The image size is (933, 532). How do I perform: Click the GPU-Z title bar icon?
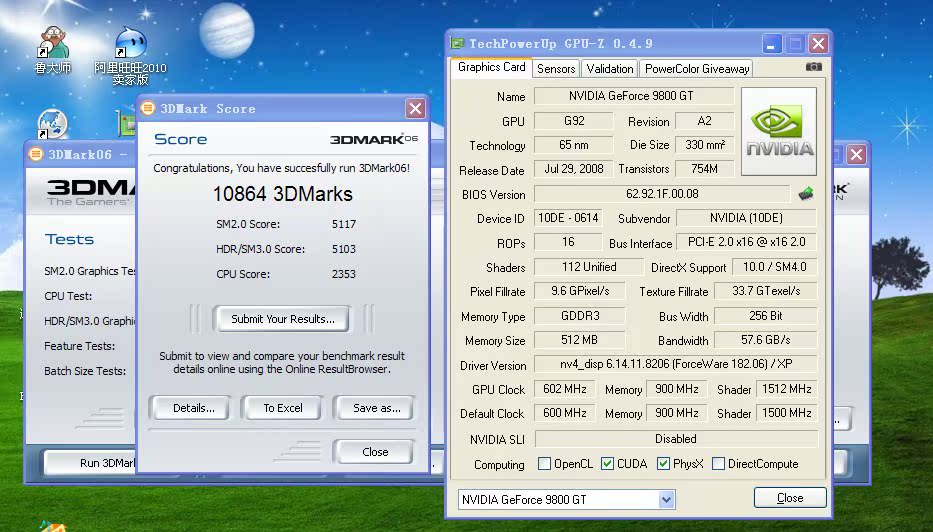coord(457,44)
